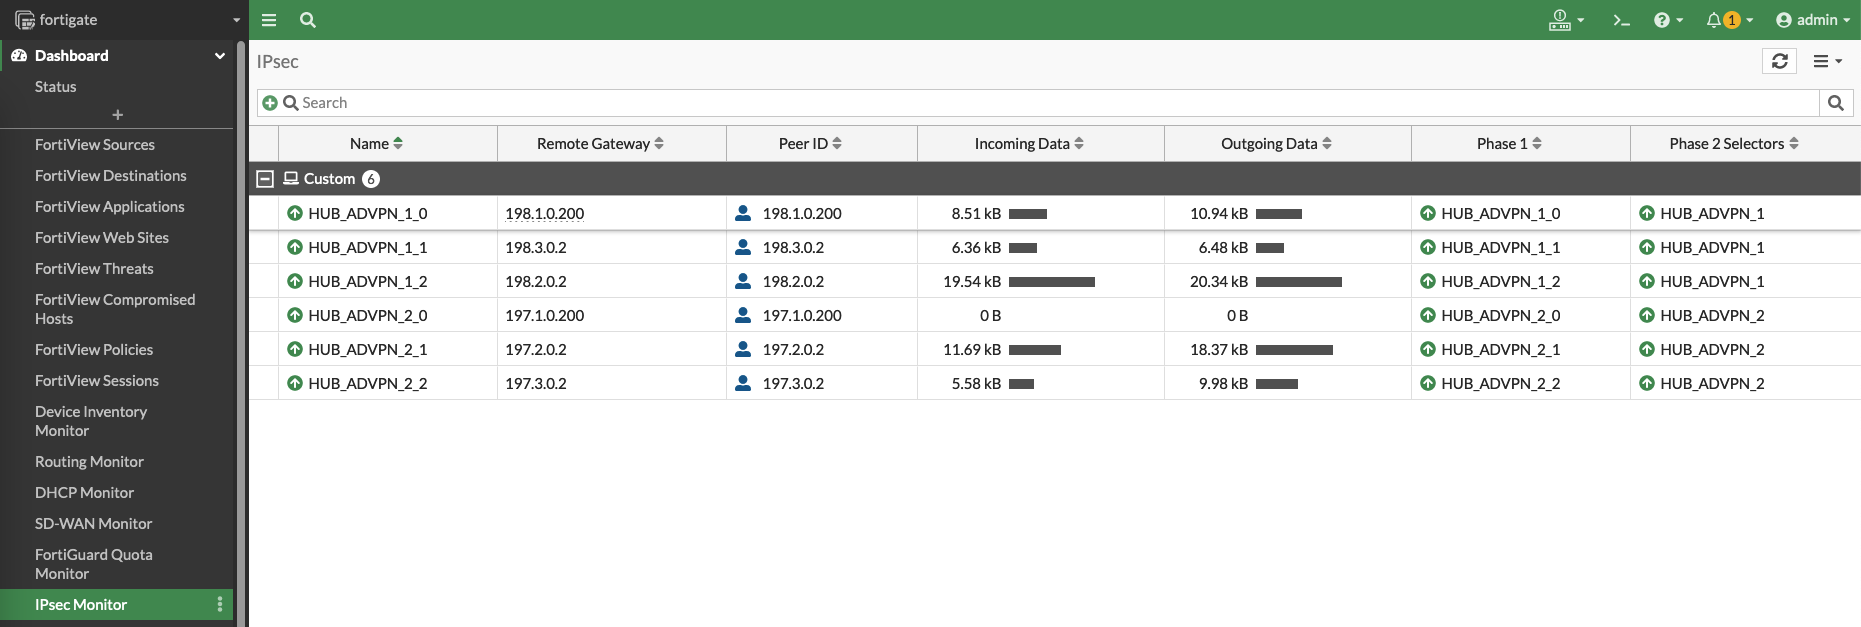
Task: Expand the panel options list menu
Action: pos(1827,61)
